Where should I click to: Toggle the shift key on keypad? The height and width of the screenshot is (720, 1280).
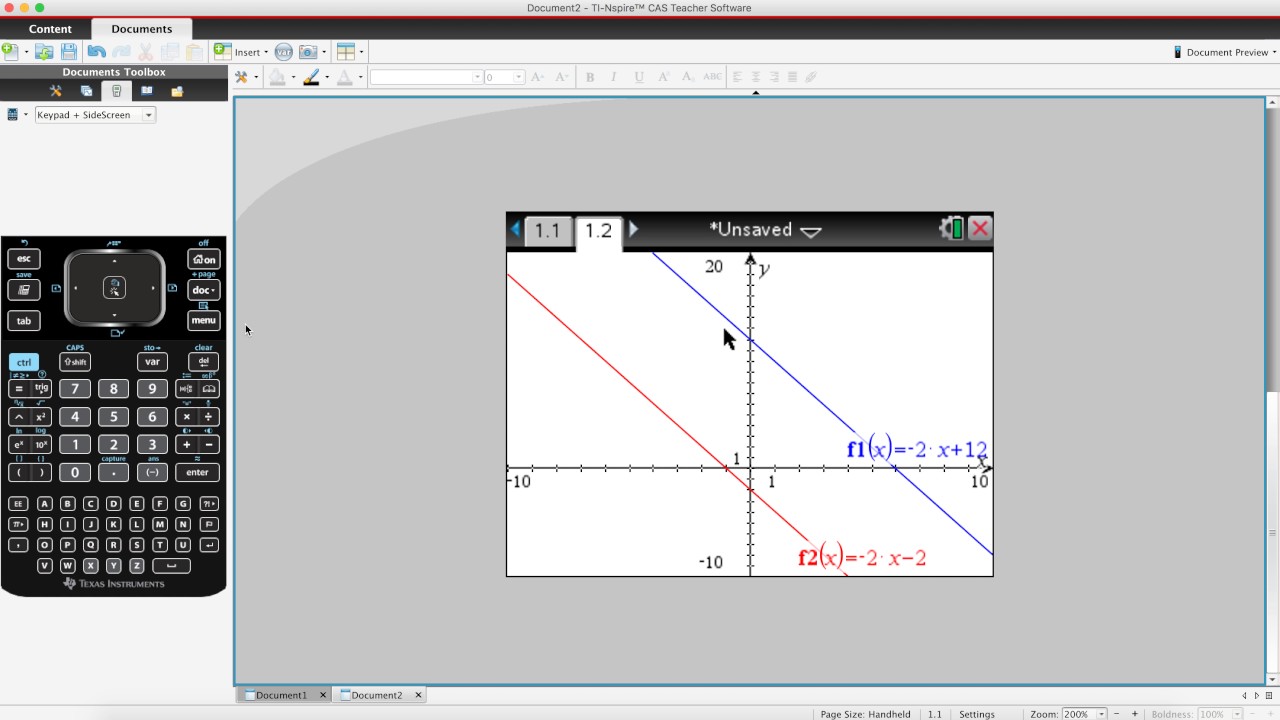click(75, 362)
